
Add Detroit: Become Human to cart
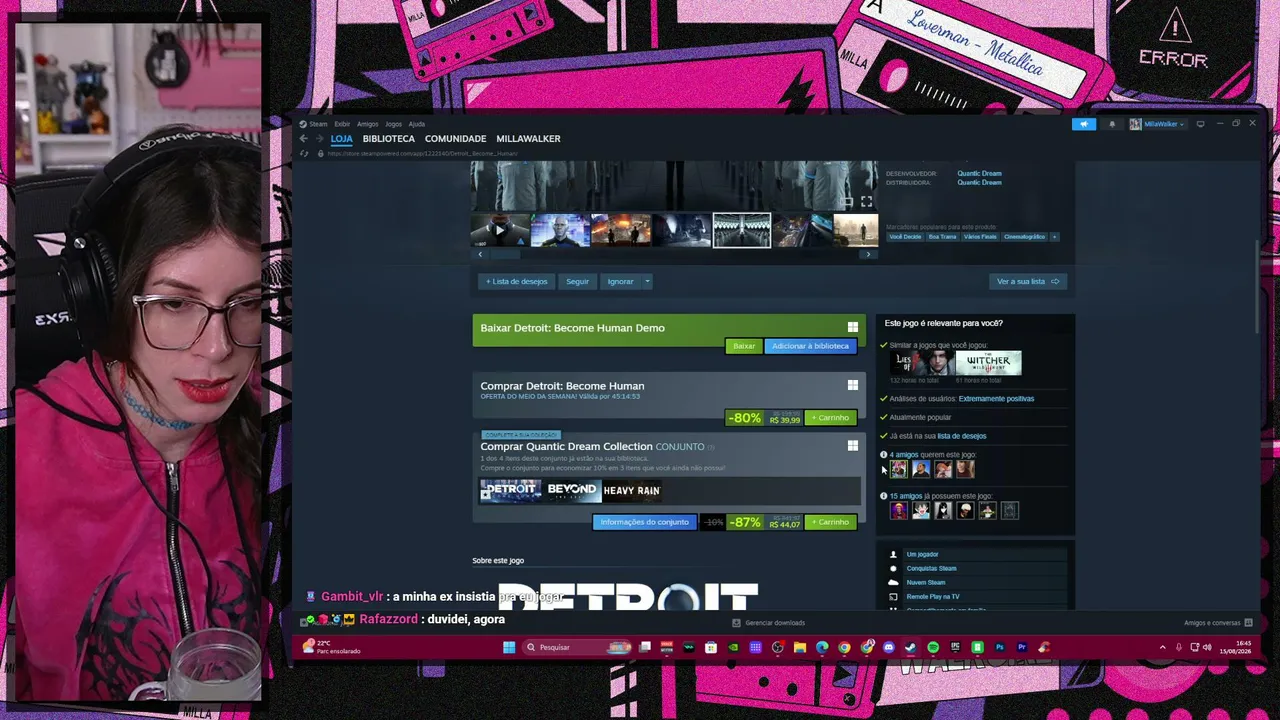coord(831,418)
